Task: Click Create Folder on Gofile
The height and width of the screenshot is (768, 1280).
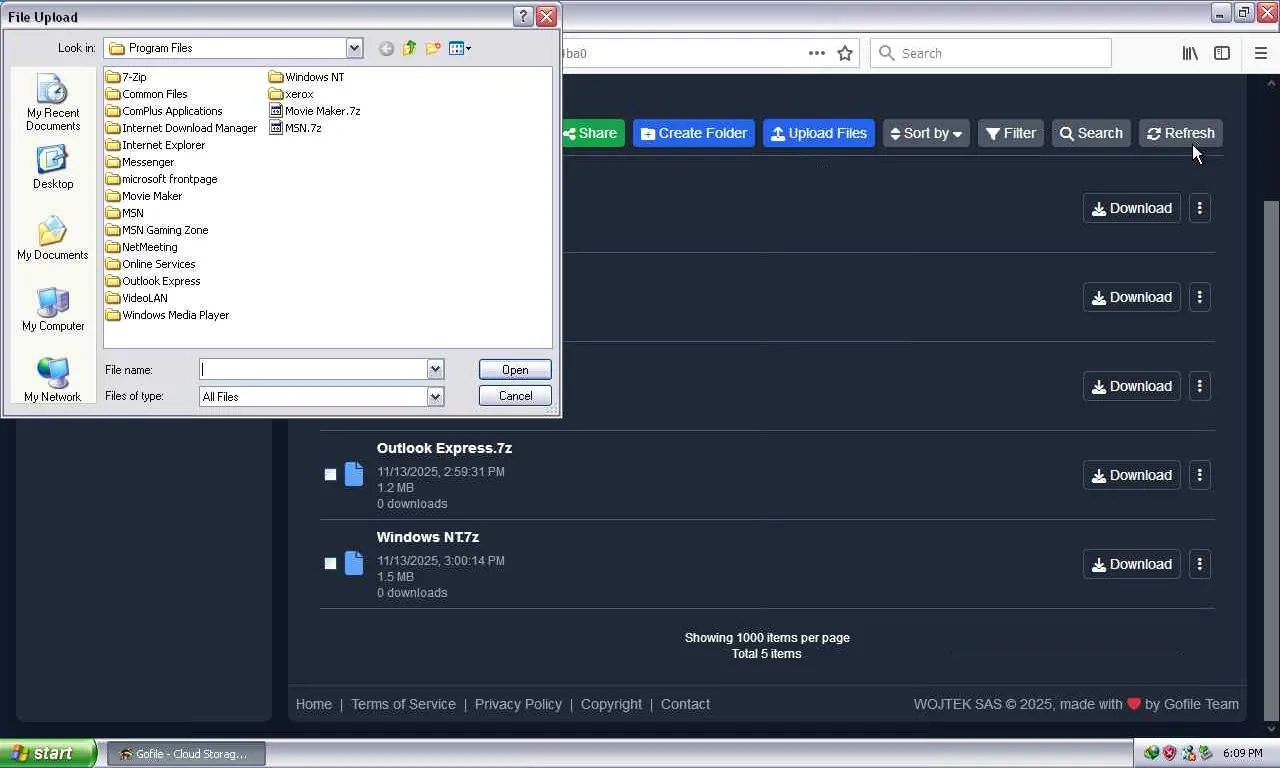Action: (x=694, y=133)
